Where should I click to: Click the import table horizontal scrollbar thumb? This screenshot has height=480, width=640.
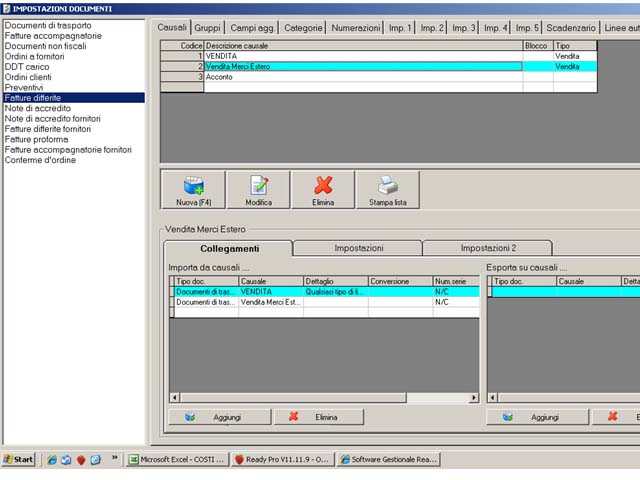(x=293, y=398)
